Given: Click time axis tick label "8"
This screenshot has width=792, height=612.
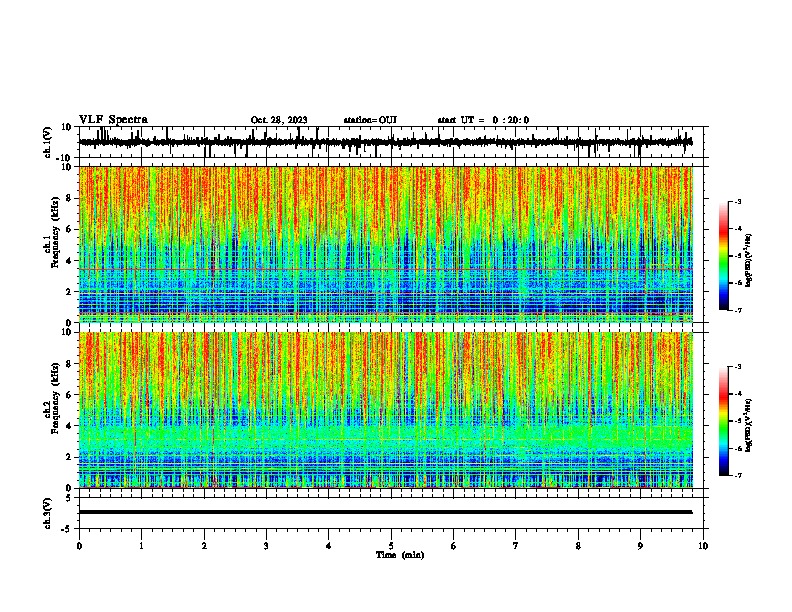Looking at the screenshot, I should click(578, 546).
